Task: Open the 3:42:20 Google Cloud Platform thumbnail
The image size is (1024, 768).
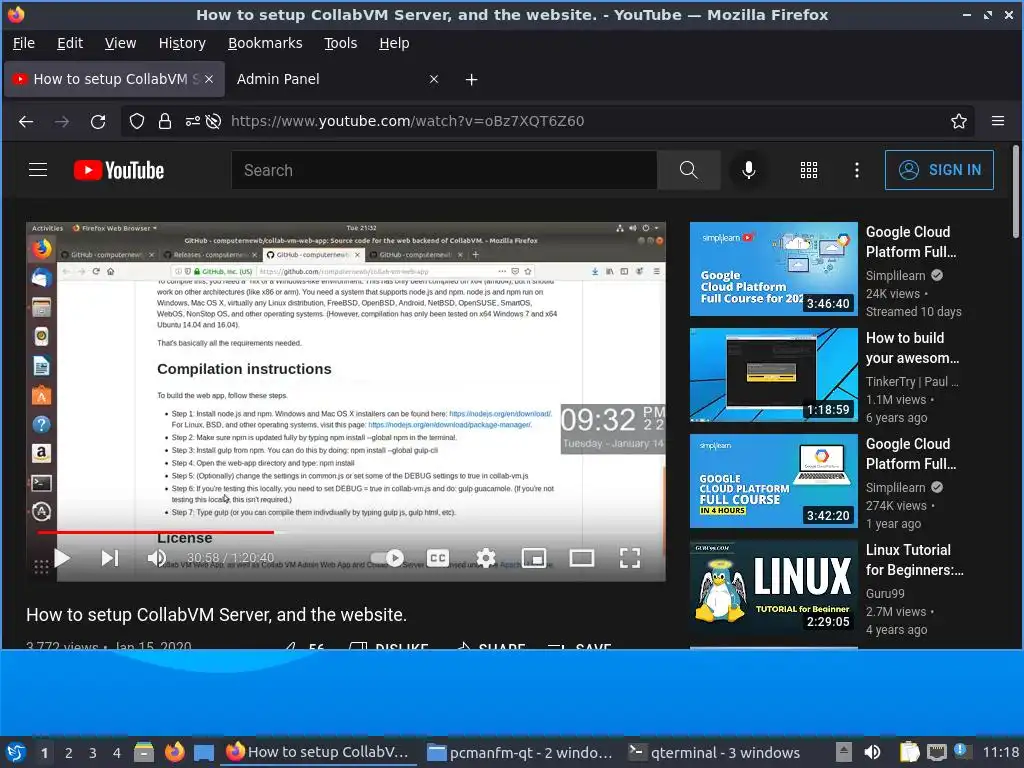Action: click(773, 481)
